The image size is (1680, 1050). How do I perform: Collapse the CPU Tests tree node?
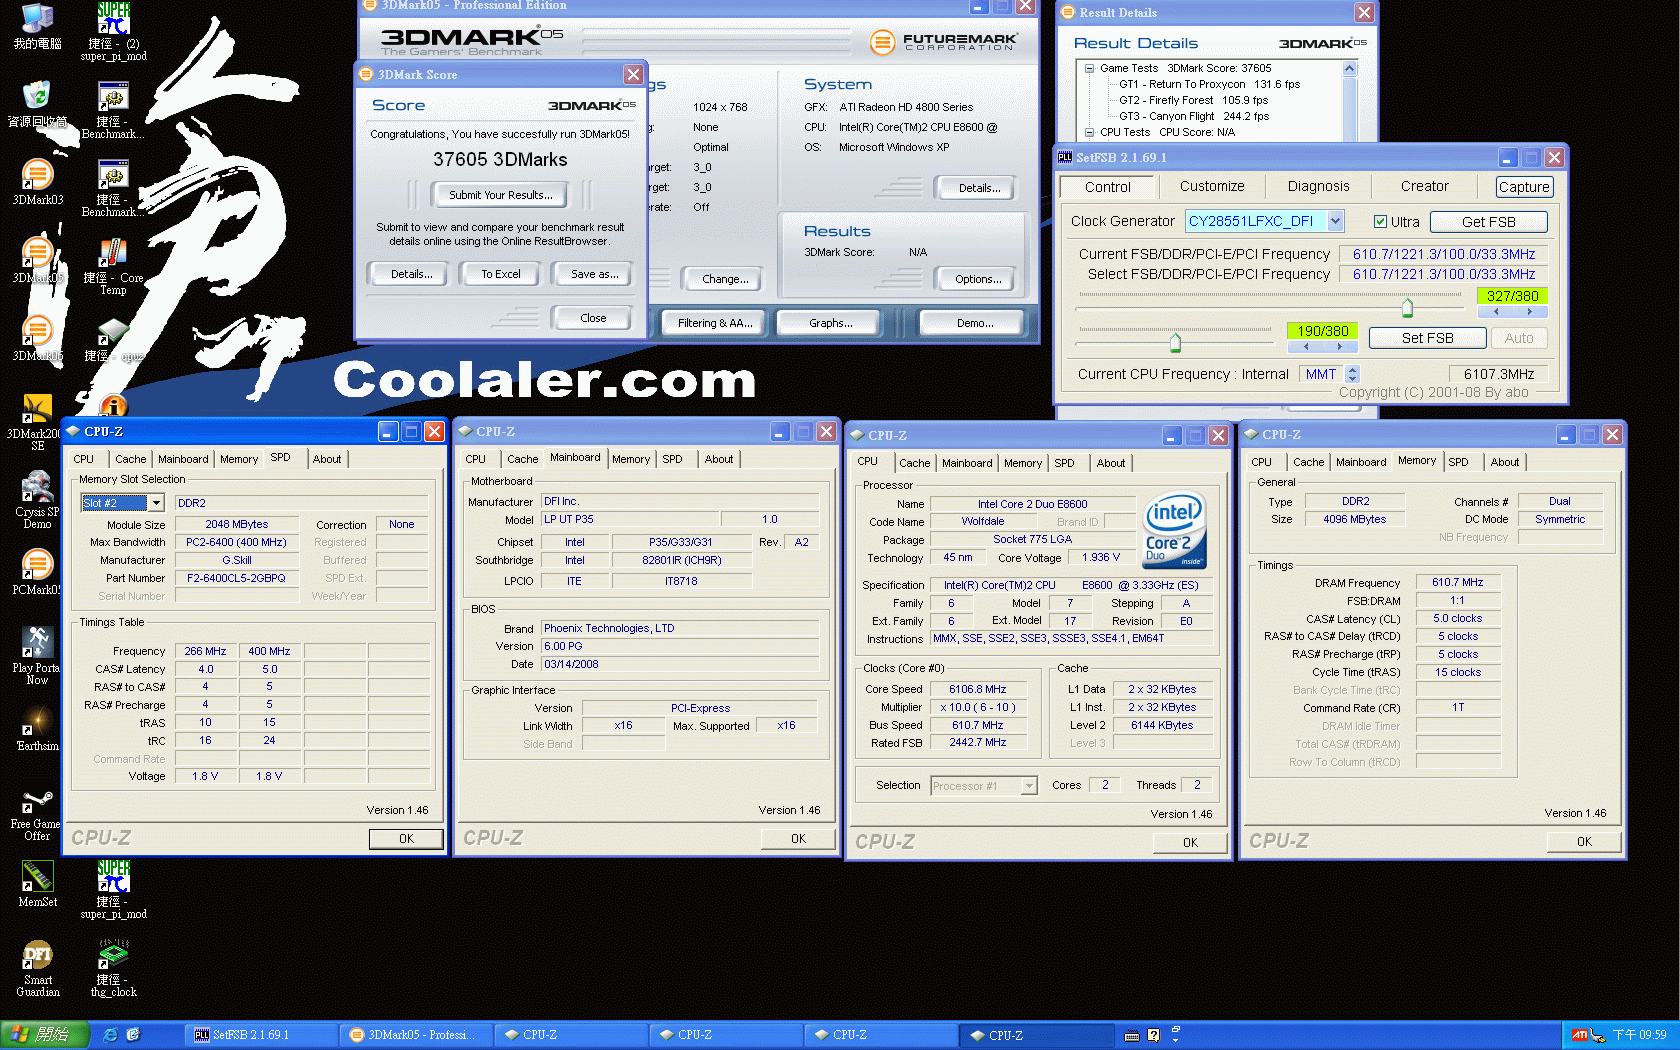pos(1089,132)
